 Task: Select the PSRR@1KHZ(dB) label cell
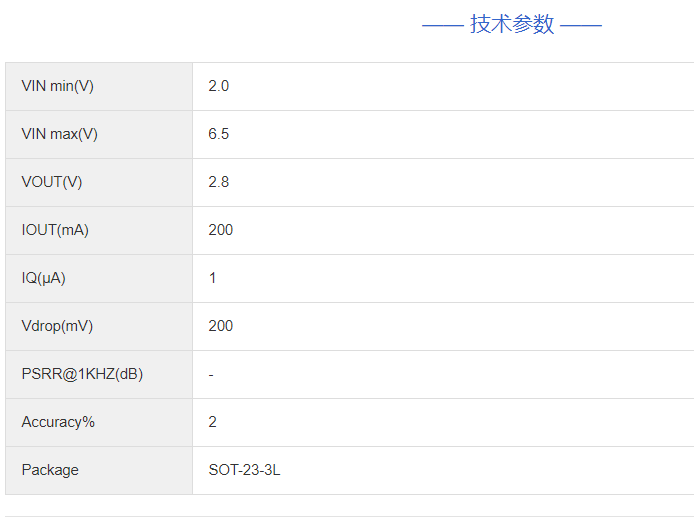click(x=82, y=374)
